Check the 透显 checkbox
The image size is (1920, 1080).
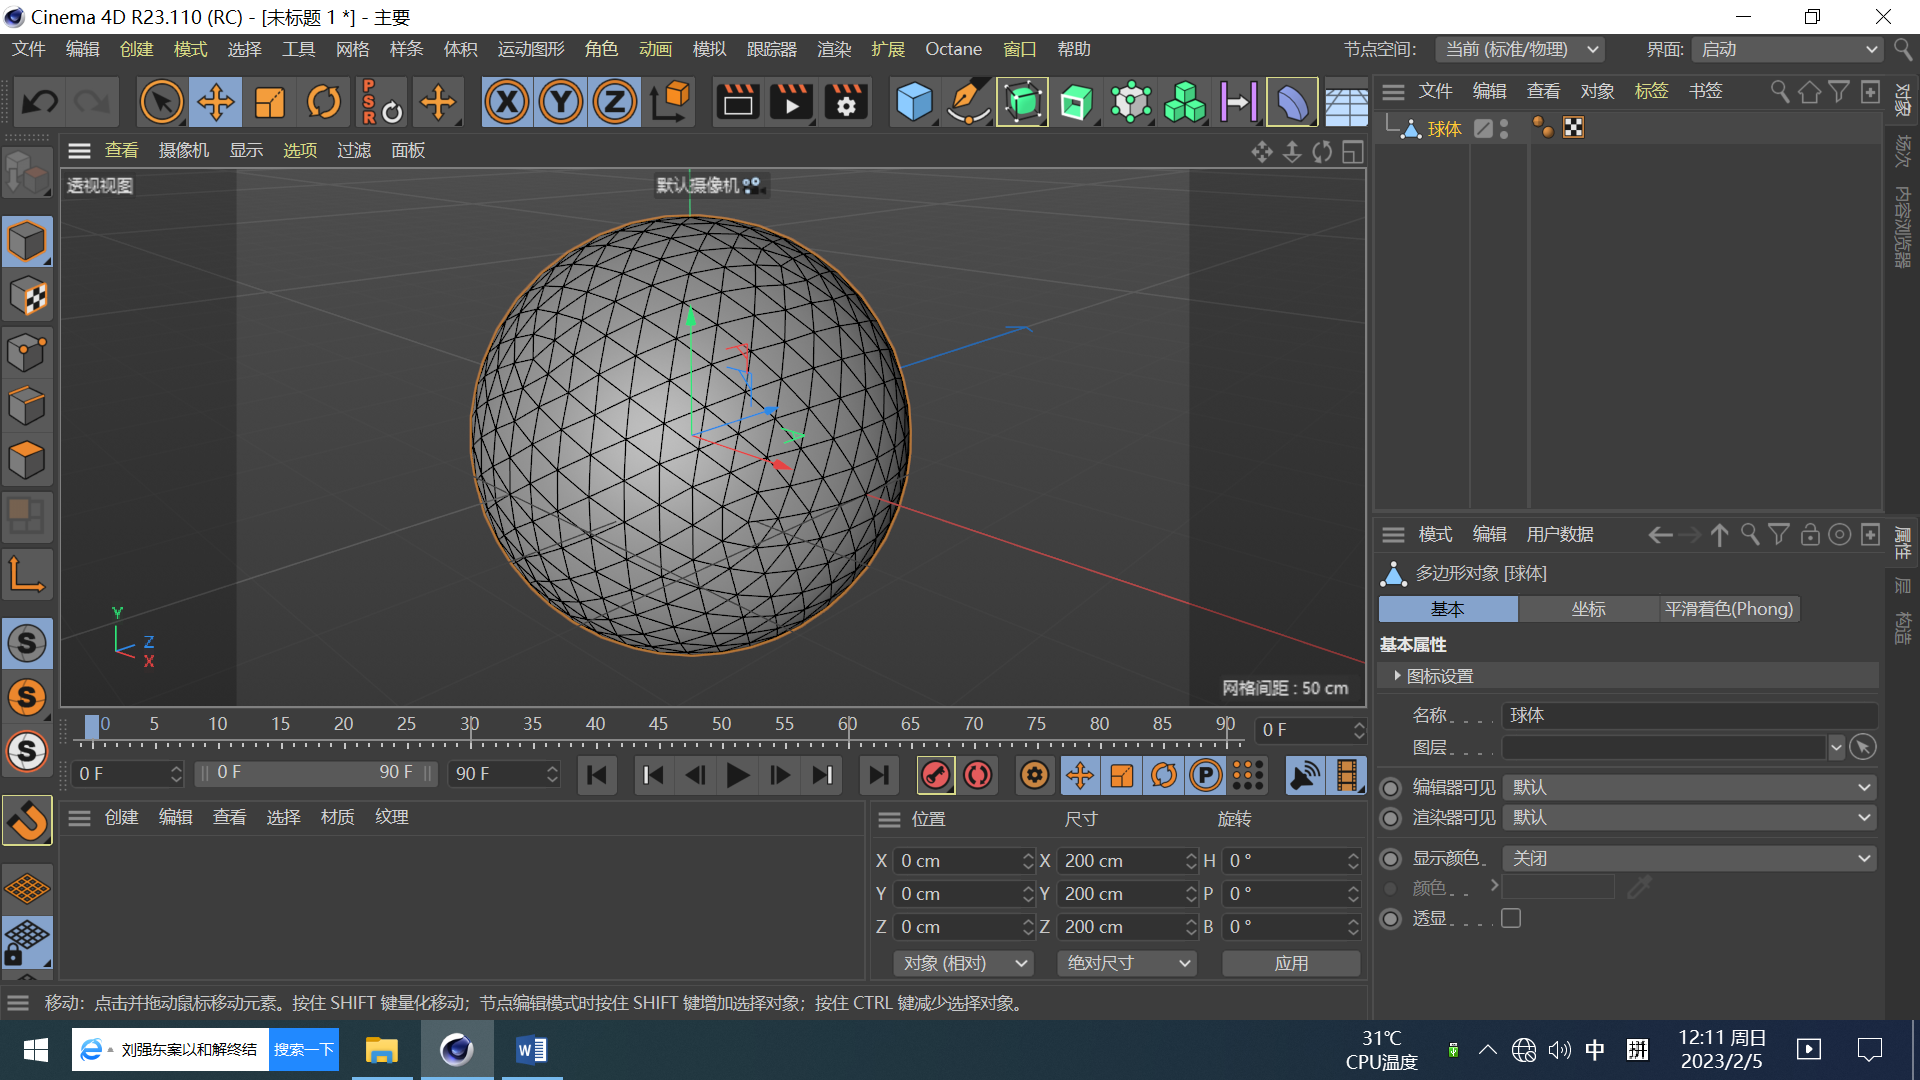(1511, 918)
